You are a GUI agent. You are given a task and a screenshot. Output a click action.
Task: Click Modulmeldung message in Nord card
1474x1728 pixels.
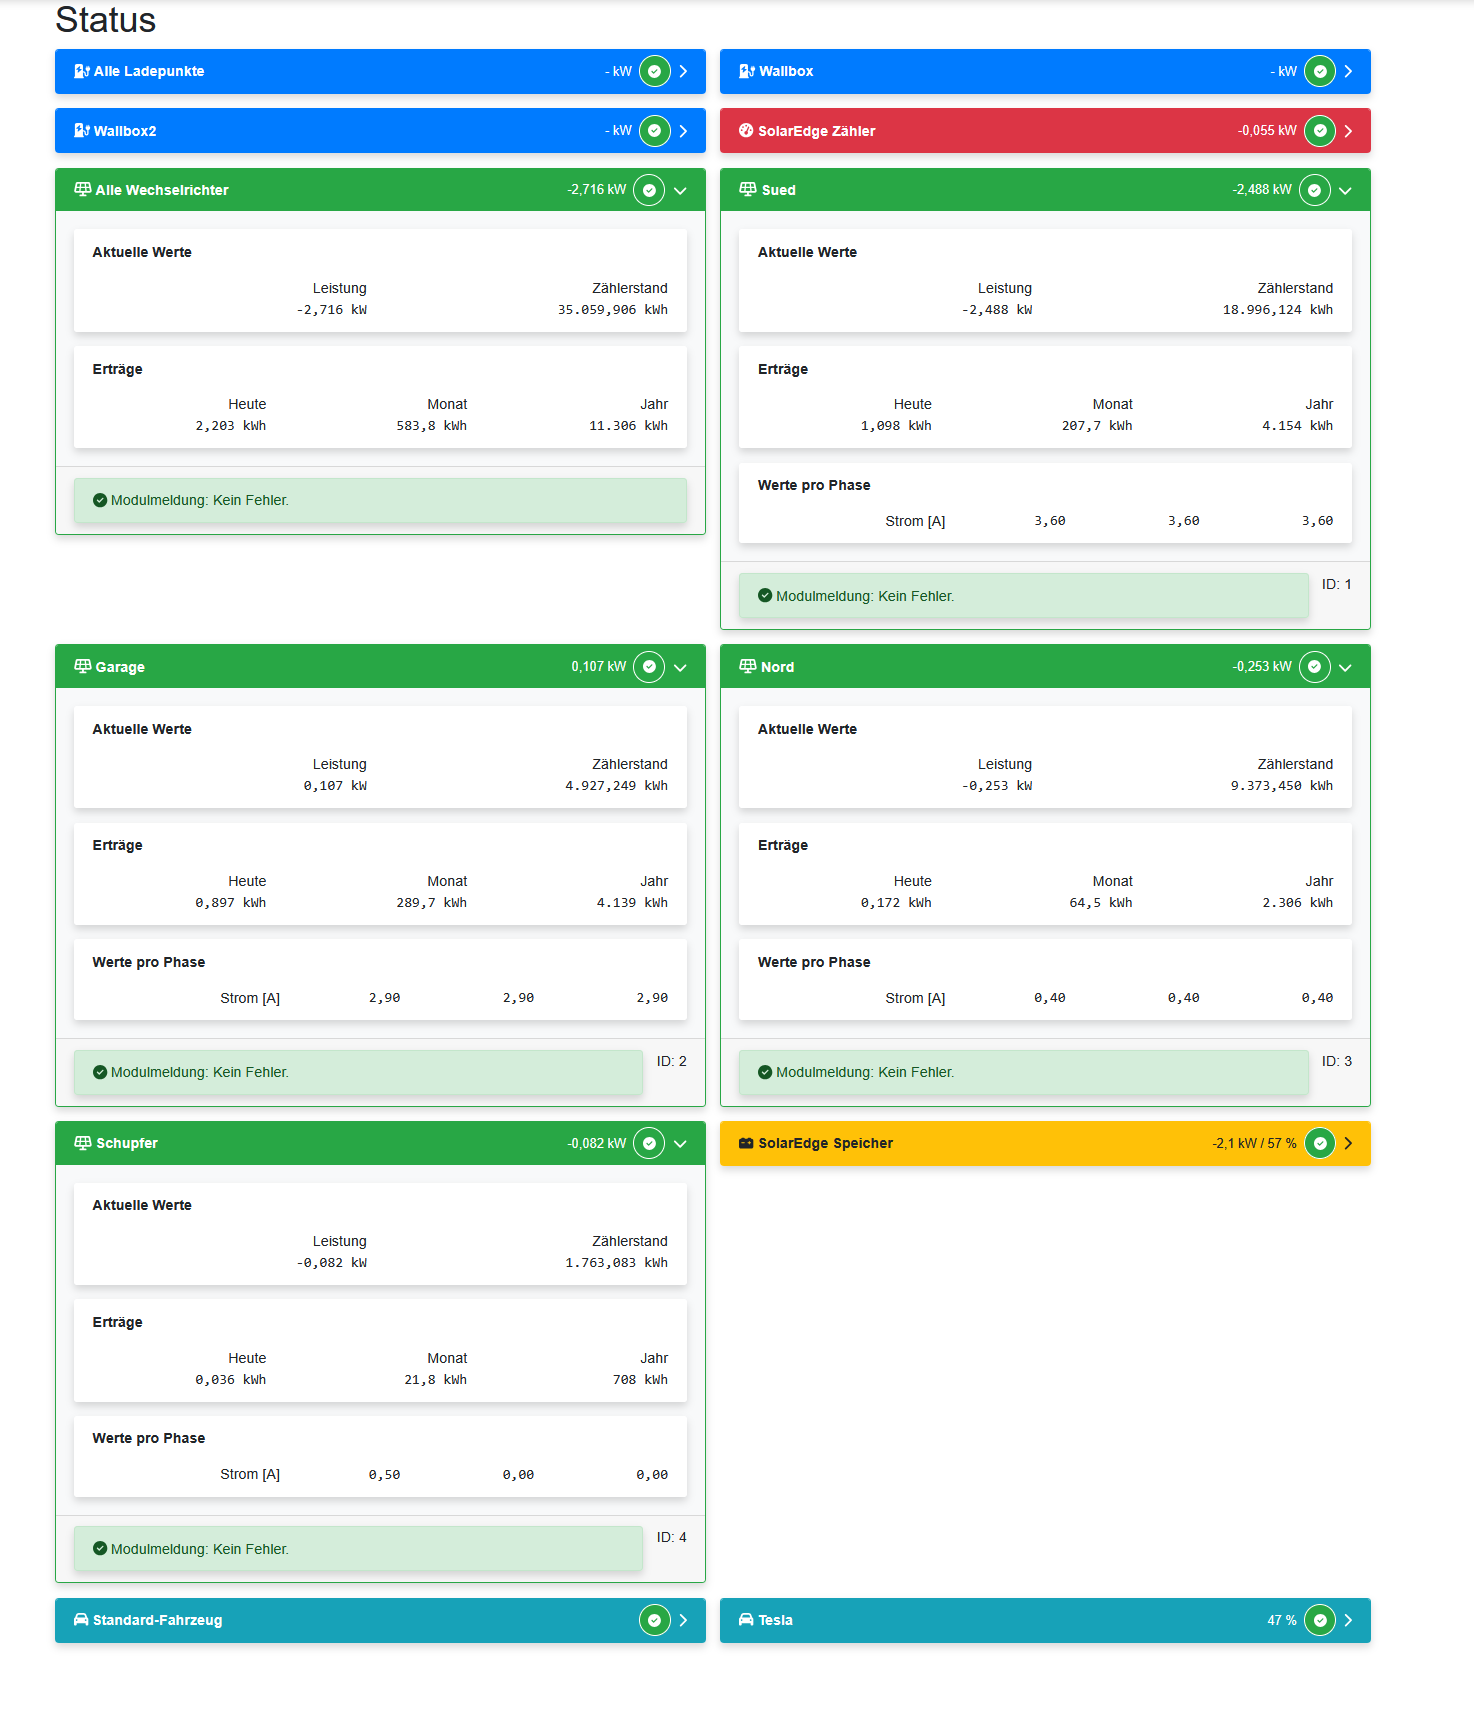(x=1024, y=1072)
